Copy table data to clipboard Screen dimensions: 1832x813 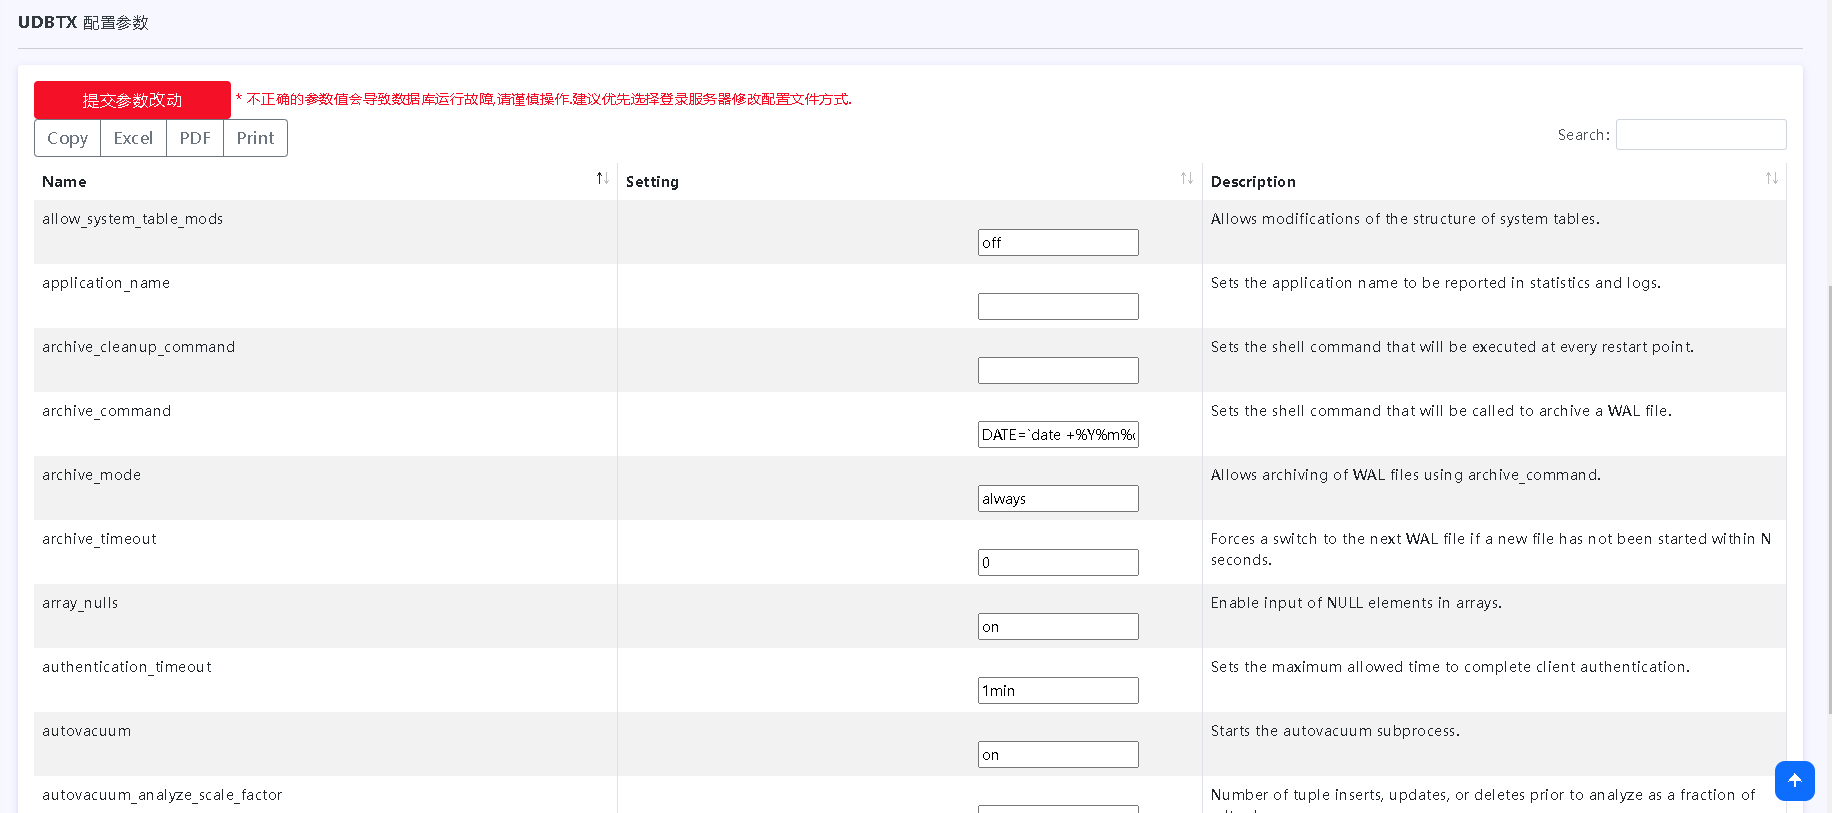pos(68,138)
